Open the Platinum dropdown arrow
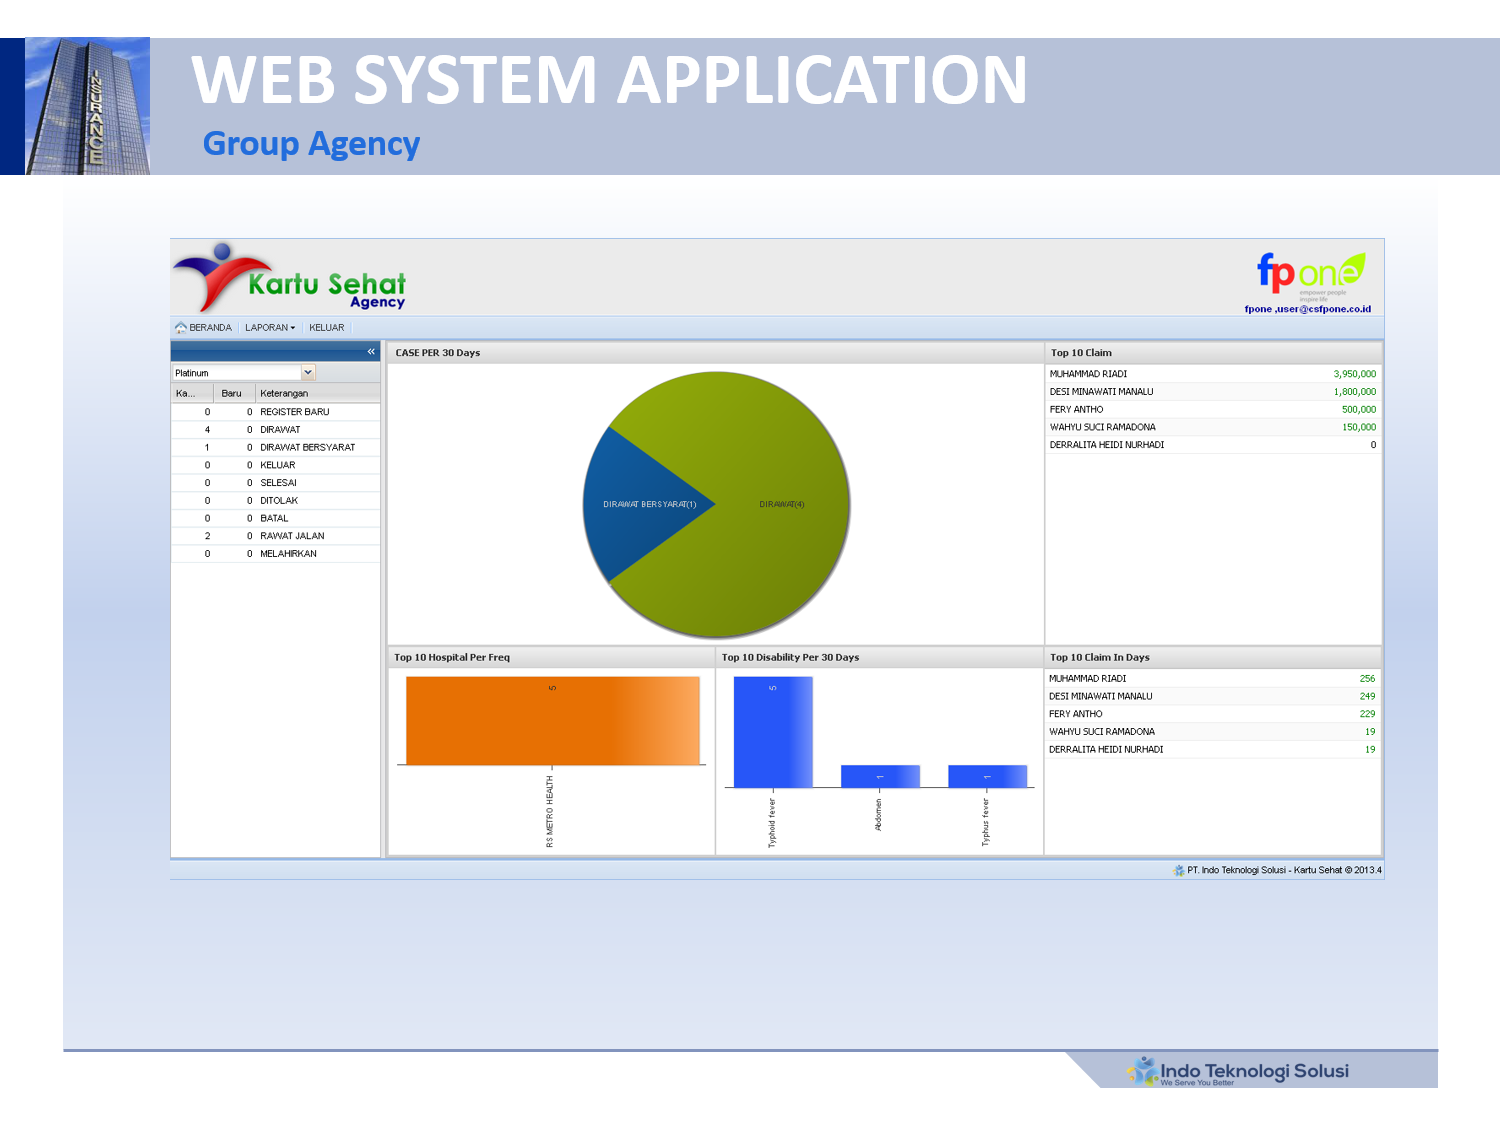The width and height of the screenshot is (1500, 1125). pos(308,373)
